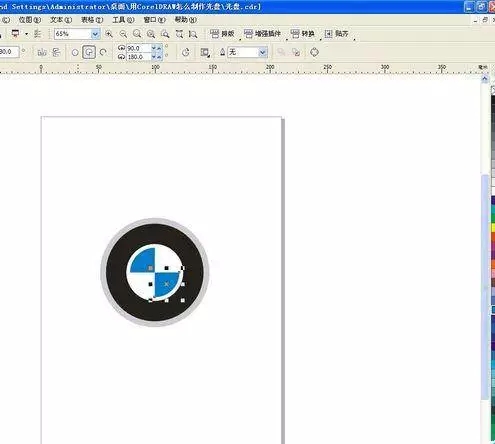Pick the yellow swatch in color palette

pyautogui.click(x=493, y=228)
